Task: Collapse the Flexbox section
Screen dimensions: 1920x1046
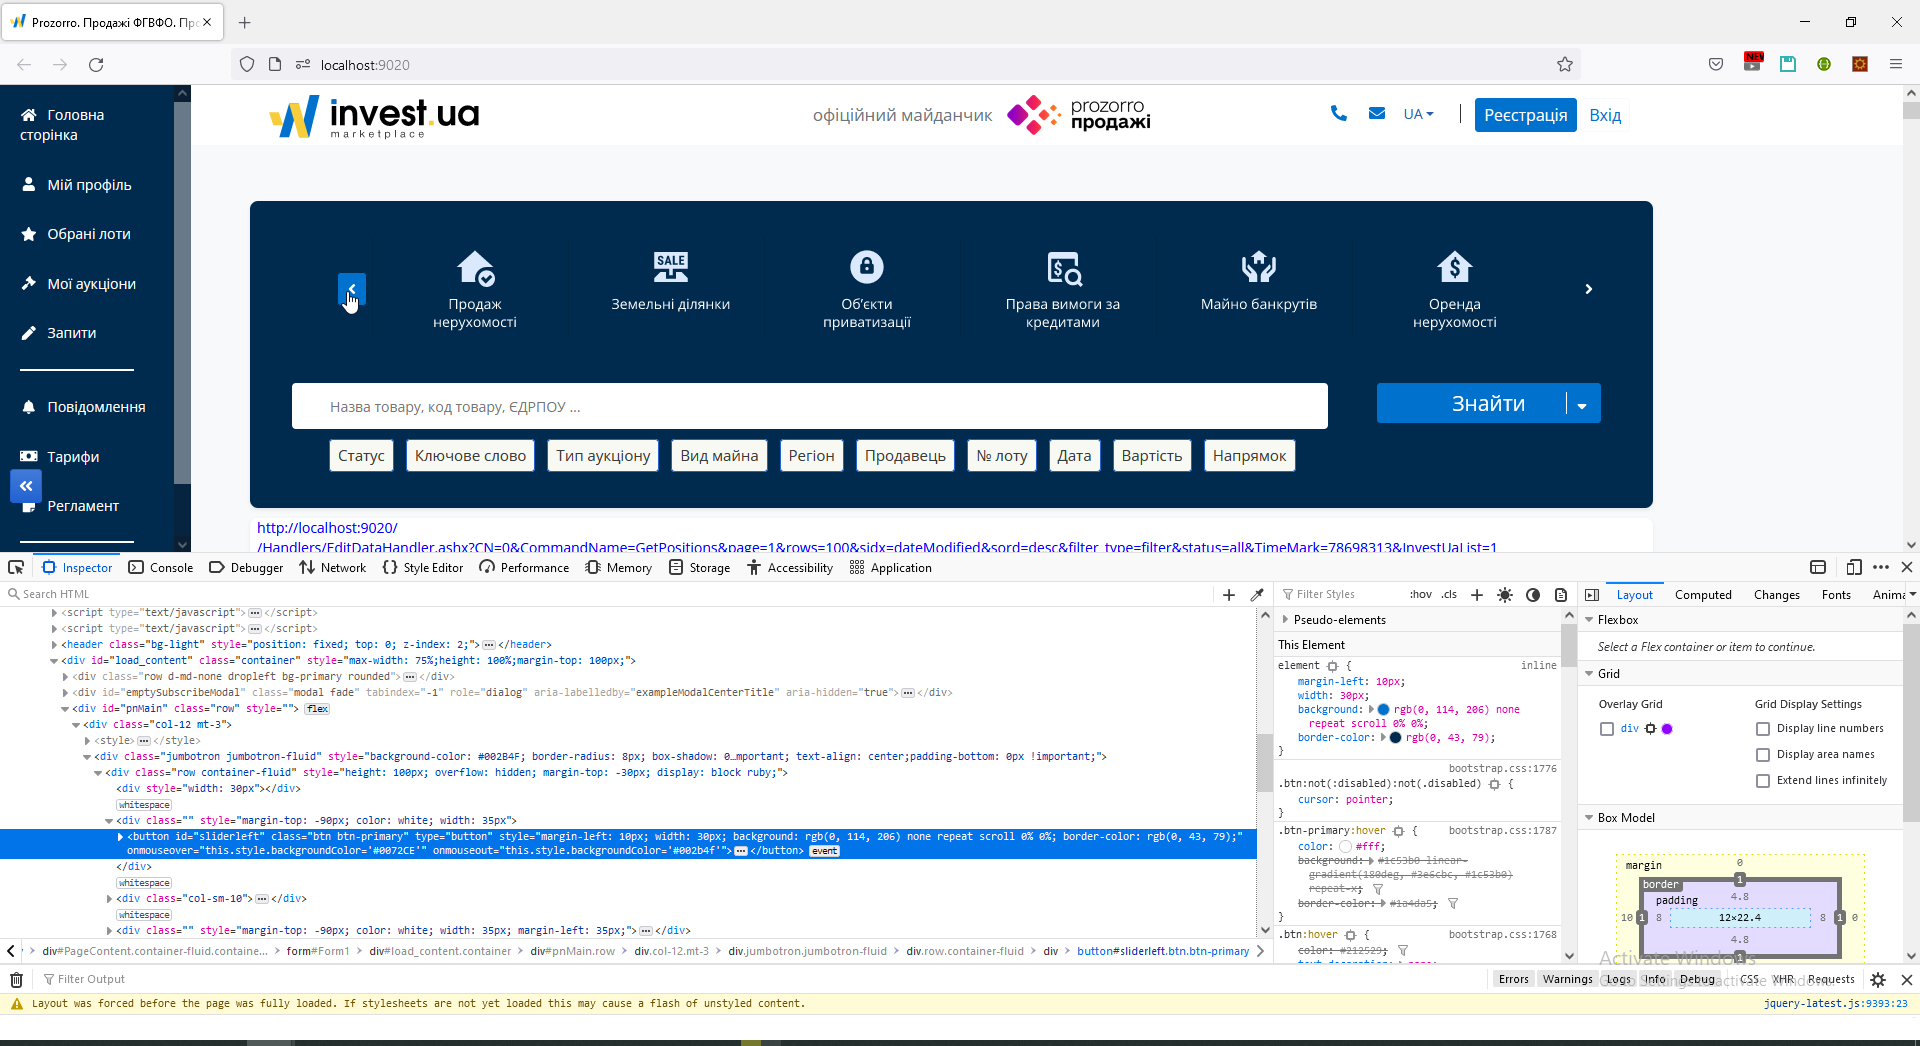Action: point(1589,620)
